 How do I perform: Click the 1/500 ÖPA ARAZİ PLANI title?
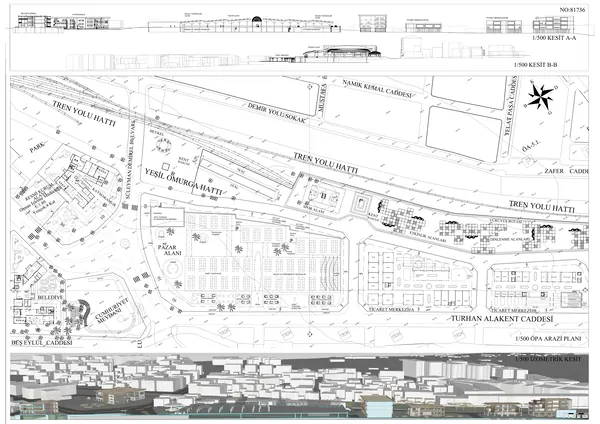tap(548, 339)
